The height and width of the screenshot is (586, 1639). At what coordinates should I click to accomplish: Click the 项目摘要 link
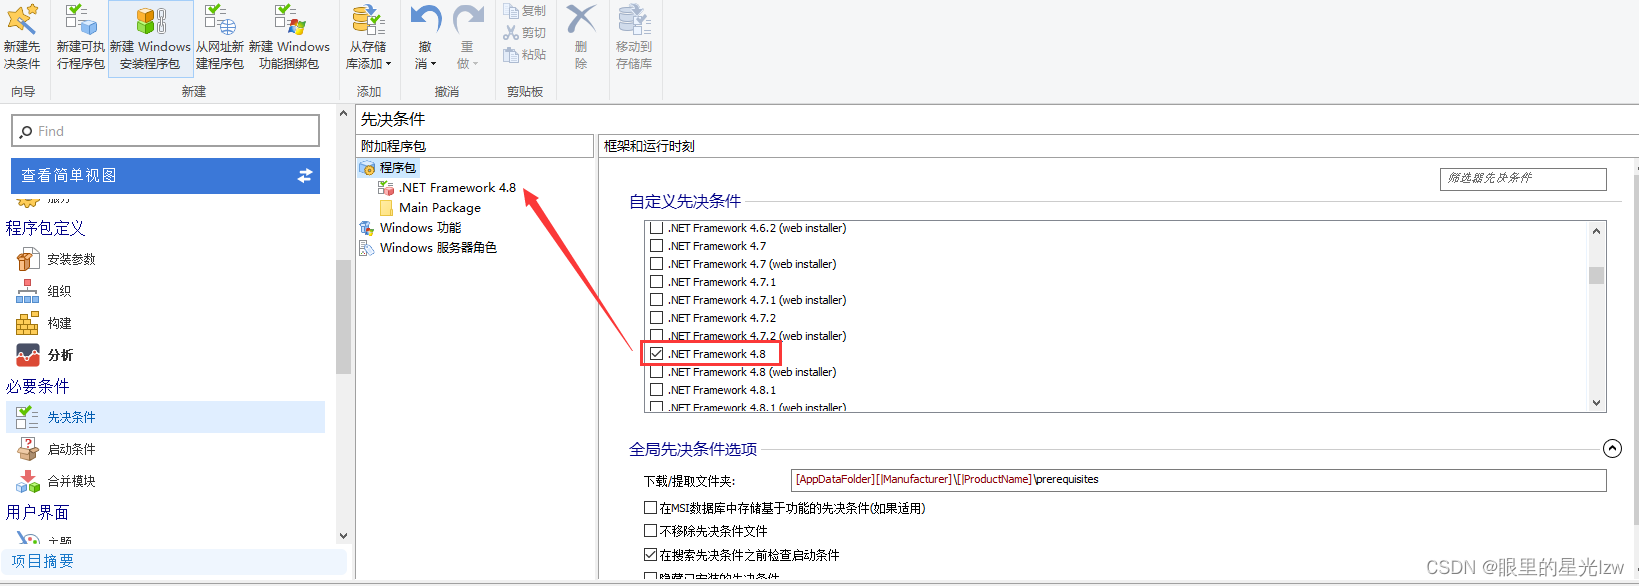[x=43, y=561]
